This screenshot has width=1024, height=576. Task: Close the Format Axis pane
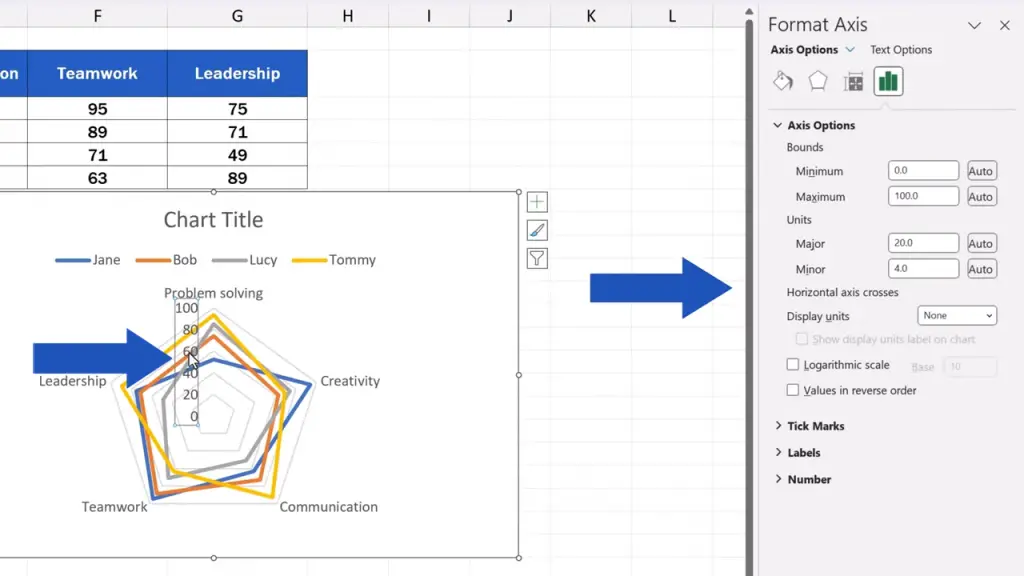[x=1004, y=25]
